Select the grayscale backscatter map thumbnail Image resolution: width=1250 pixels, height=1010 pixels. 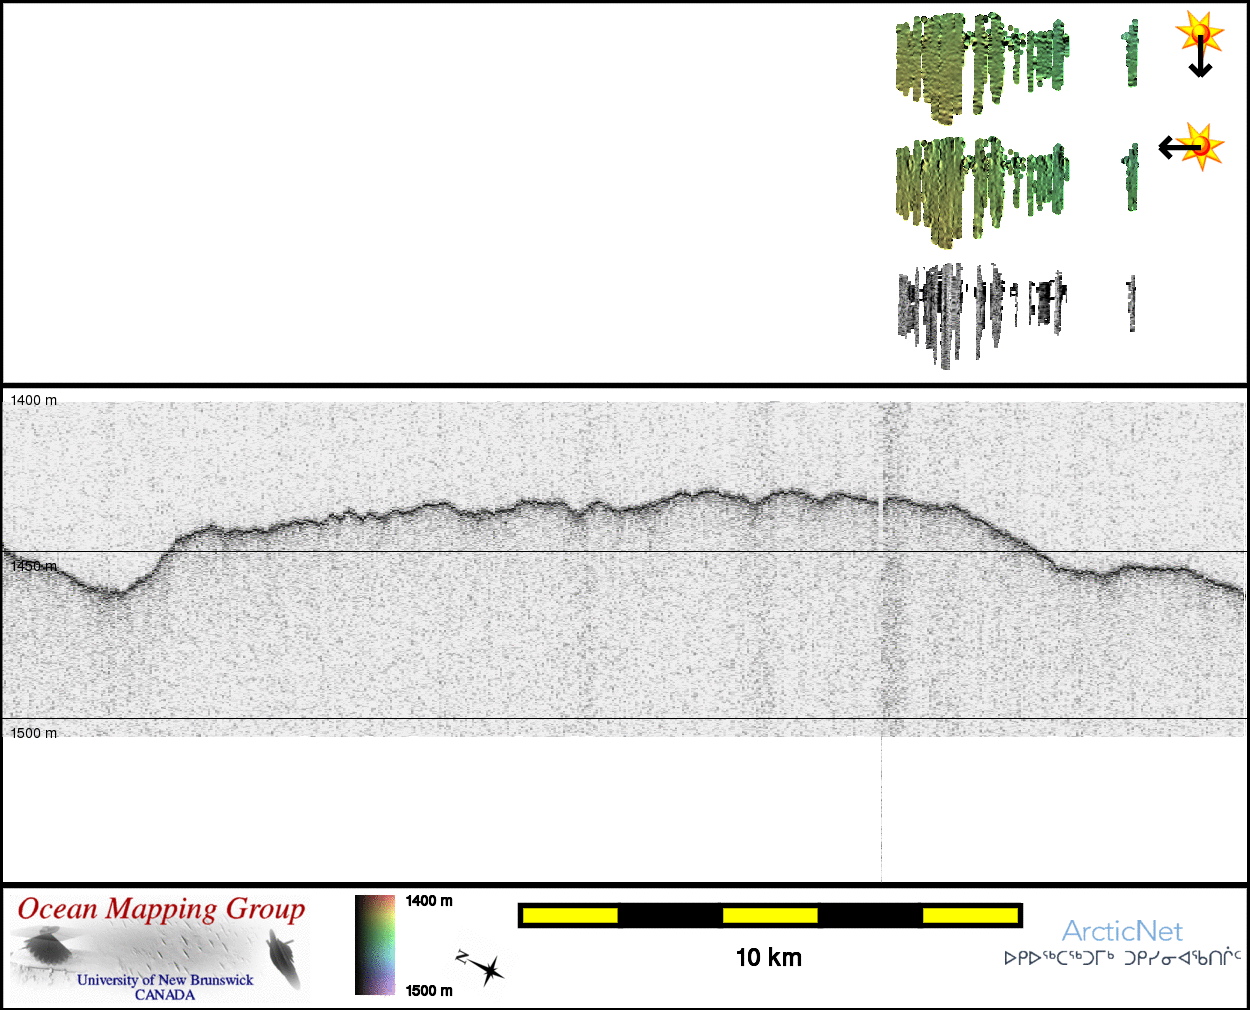pyautogui.click(x=979, y=311)
